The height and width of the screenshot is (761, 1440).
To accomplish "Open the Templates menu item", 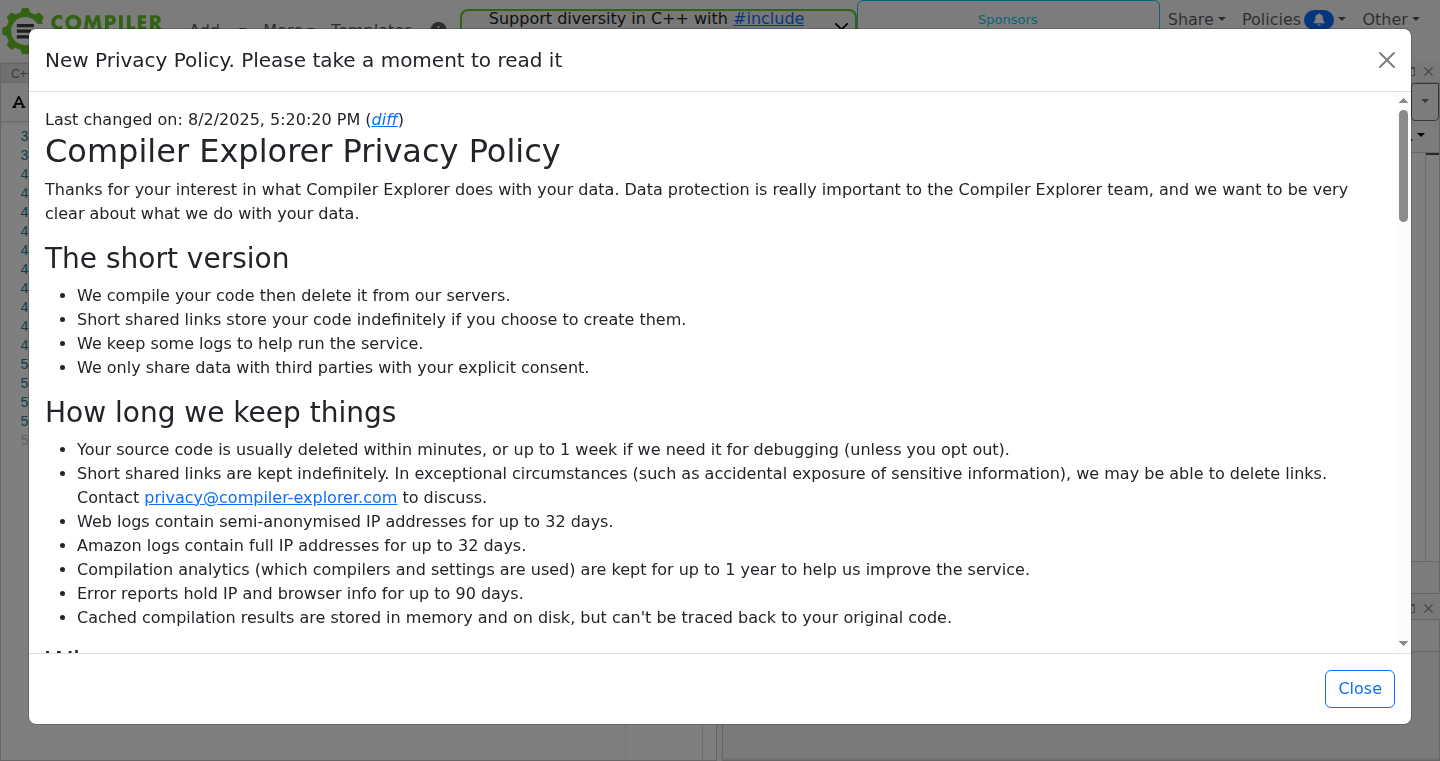I will tap(371, 25).
